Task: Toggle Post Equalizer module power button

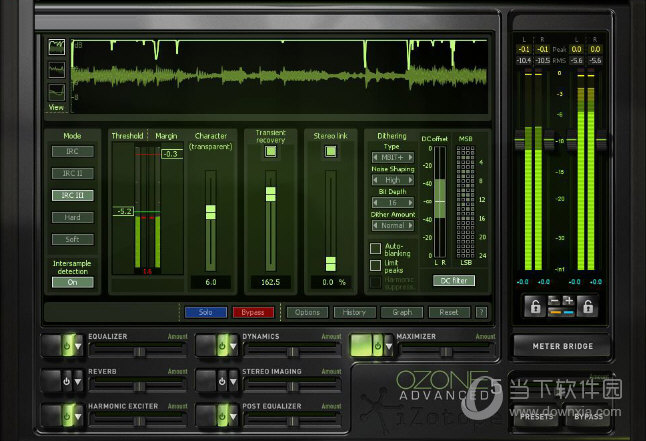Action: point(222,416)
